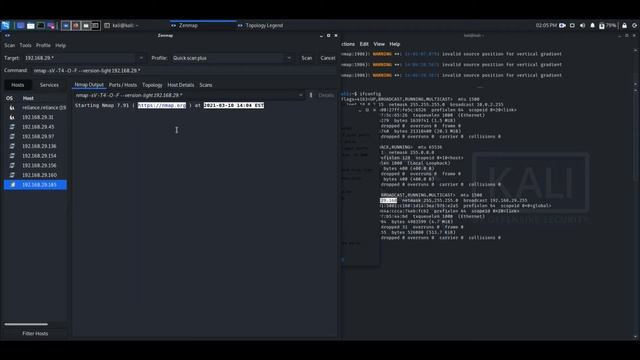The height and width of the screenshot is (360, 640).
Task: Switch to workspace 4 in the pager
Action: pyautogui.click(x=96, y=25)
